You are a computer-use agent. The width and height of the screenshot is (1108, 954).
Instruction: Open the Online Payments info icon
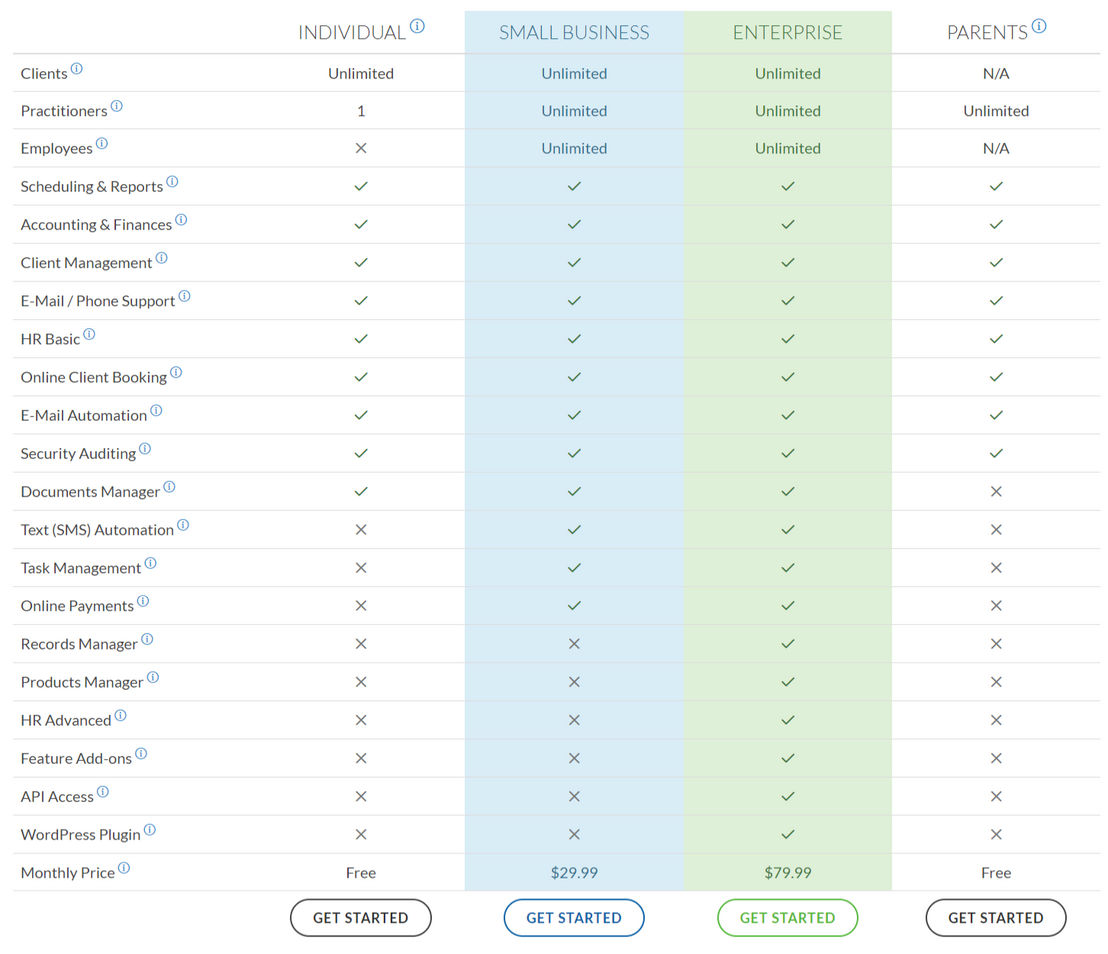point(143,601)
